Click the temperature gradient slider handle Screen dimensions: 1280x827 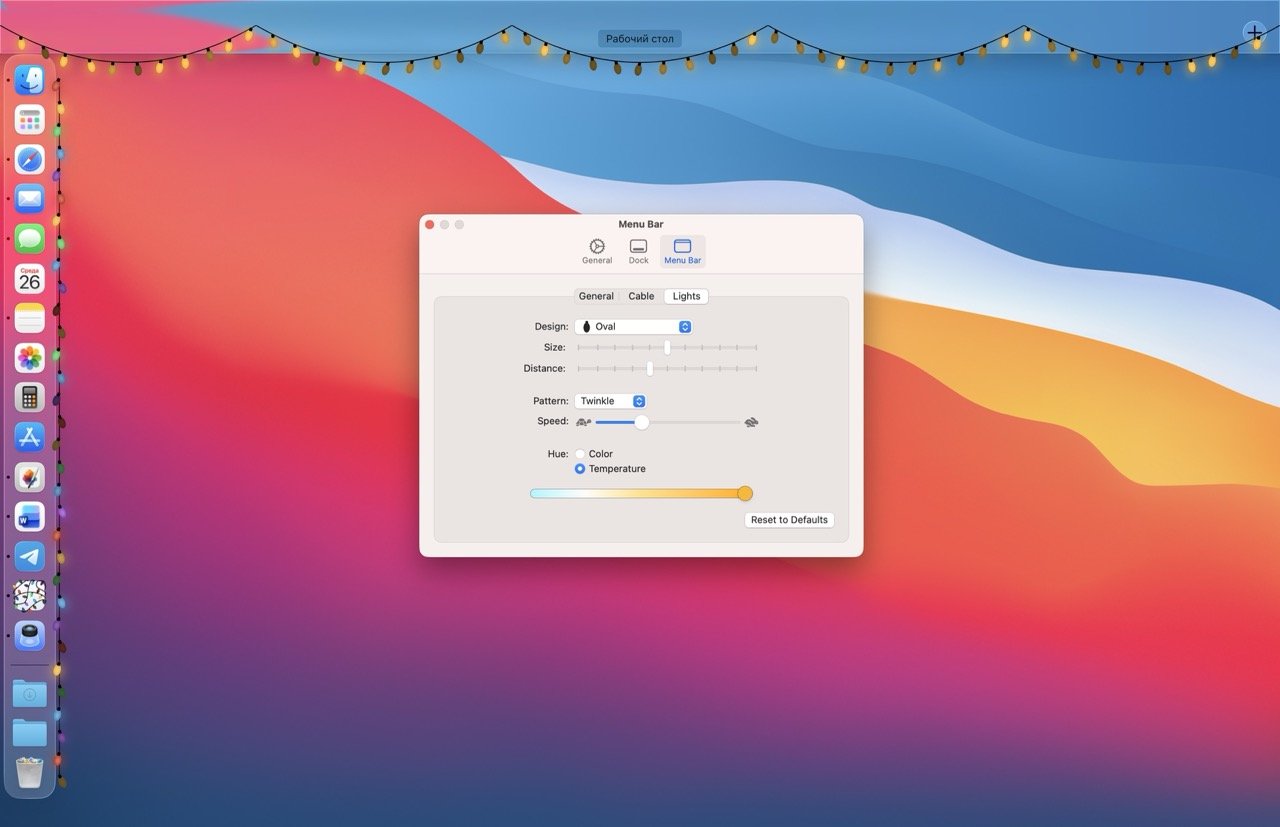coord(745,493)
